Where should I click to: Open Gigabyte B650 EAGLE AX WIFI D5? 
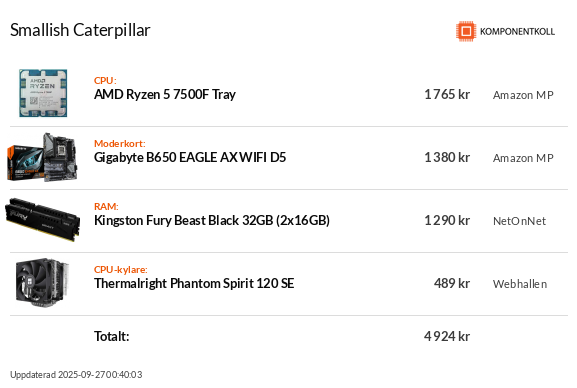[x=190, y=158]
